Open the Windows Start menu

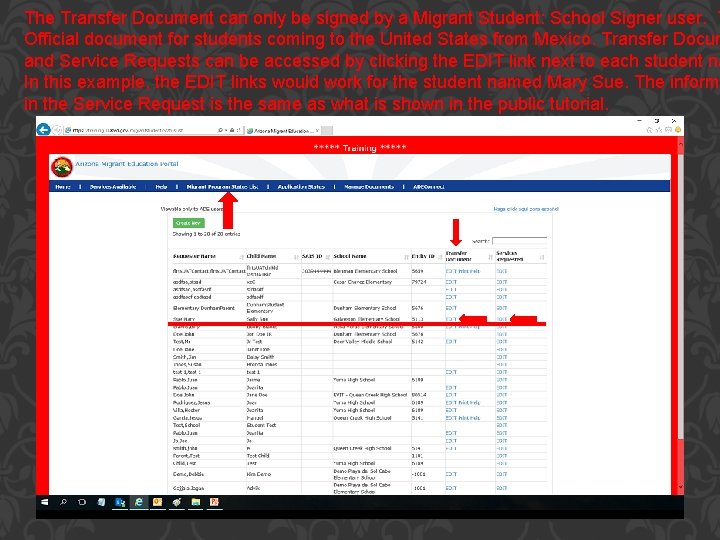click(x=45, y=502)
